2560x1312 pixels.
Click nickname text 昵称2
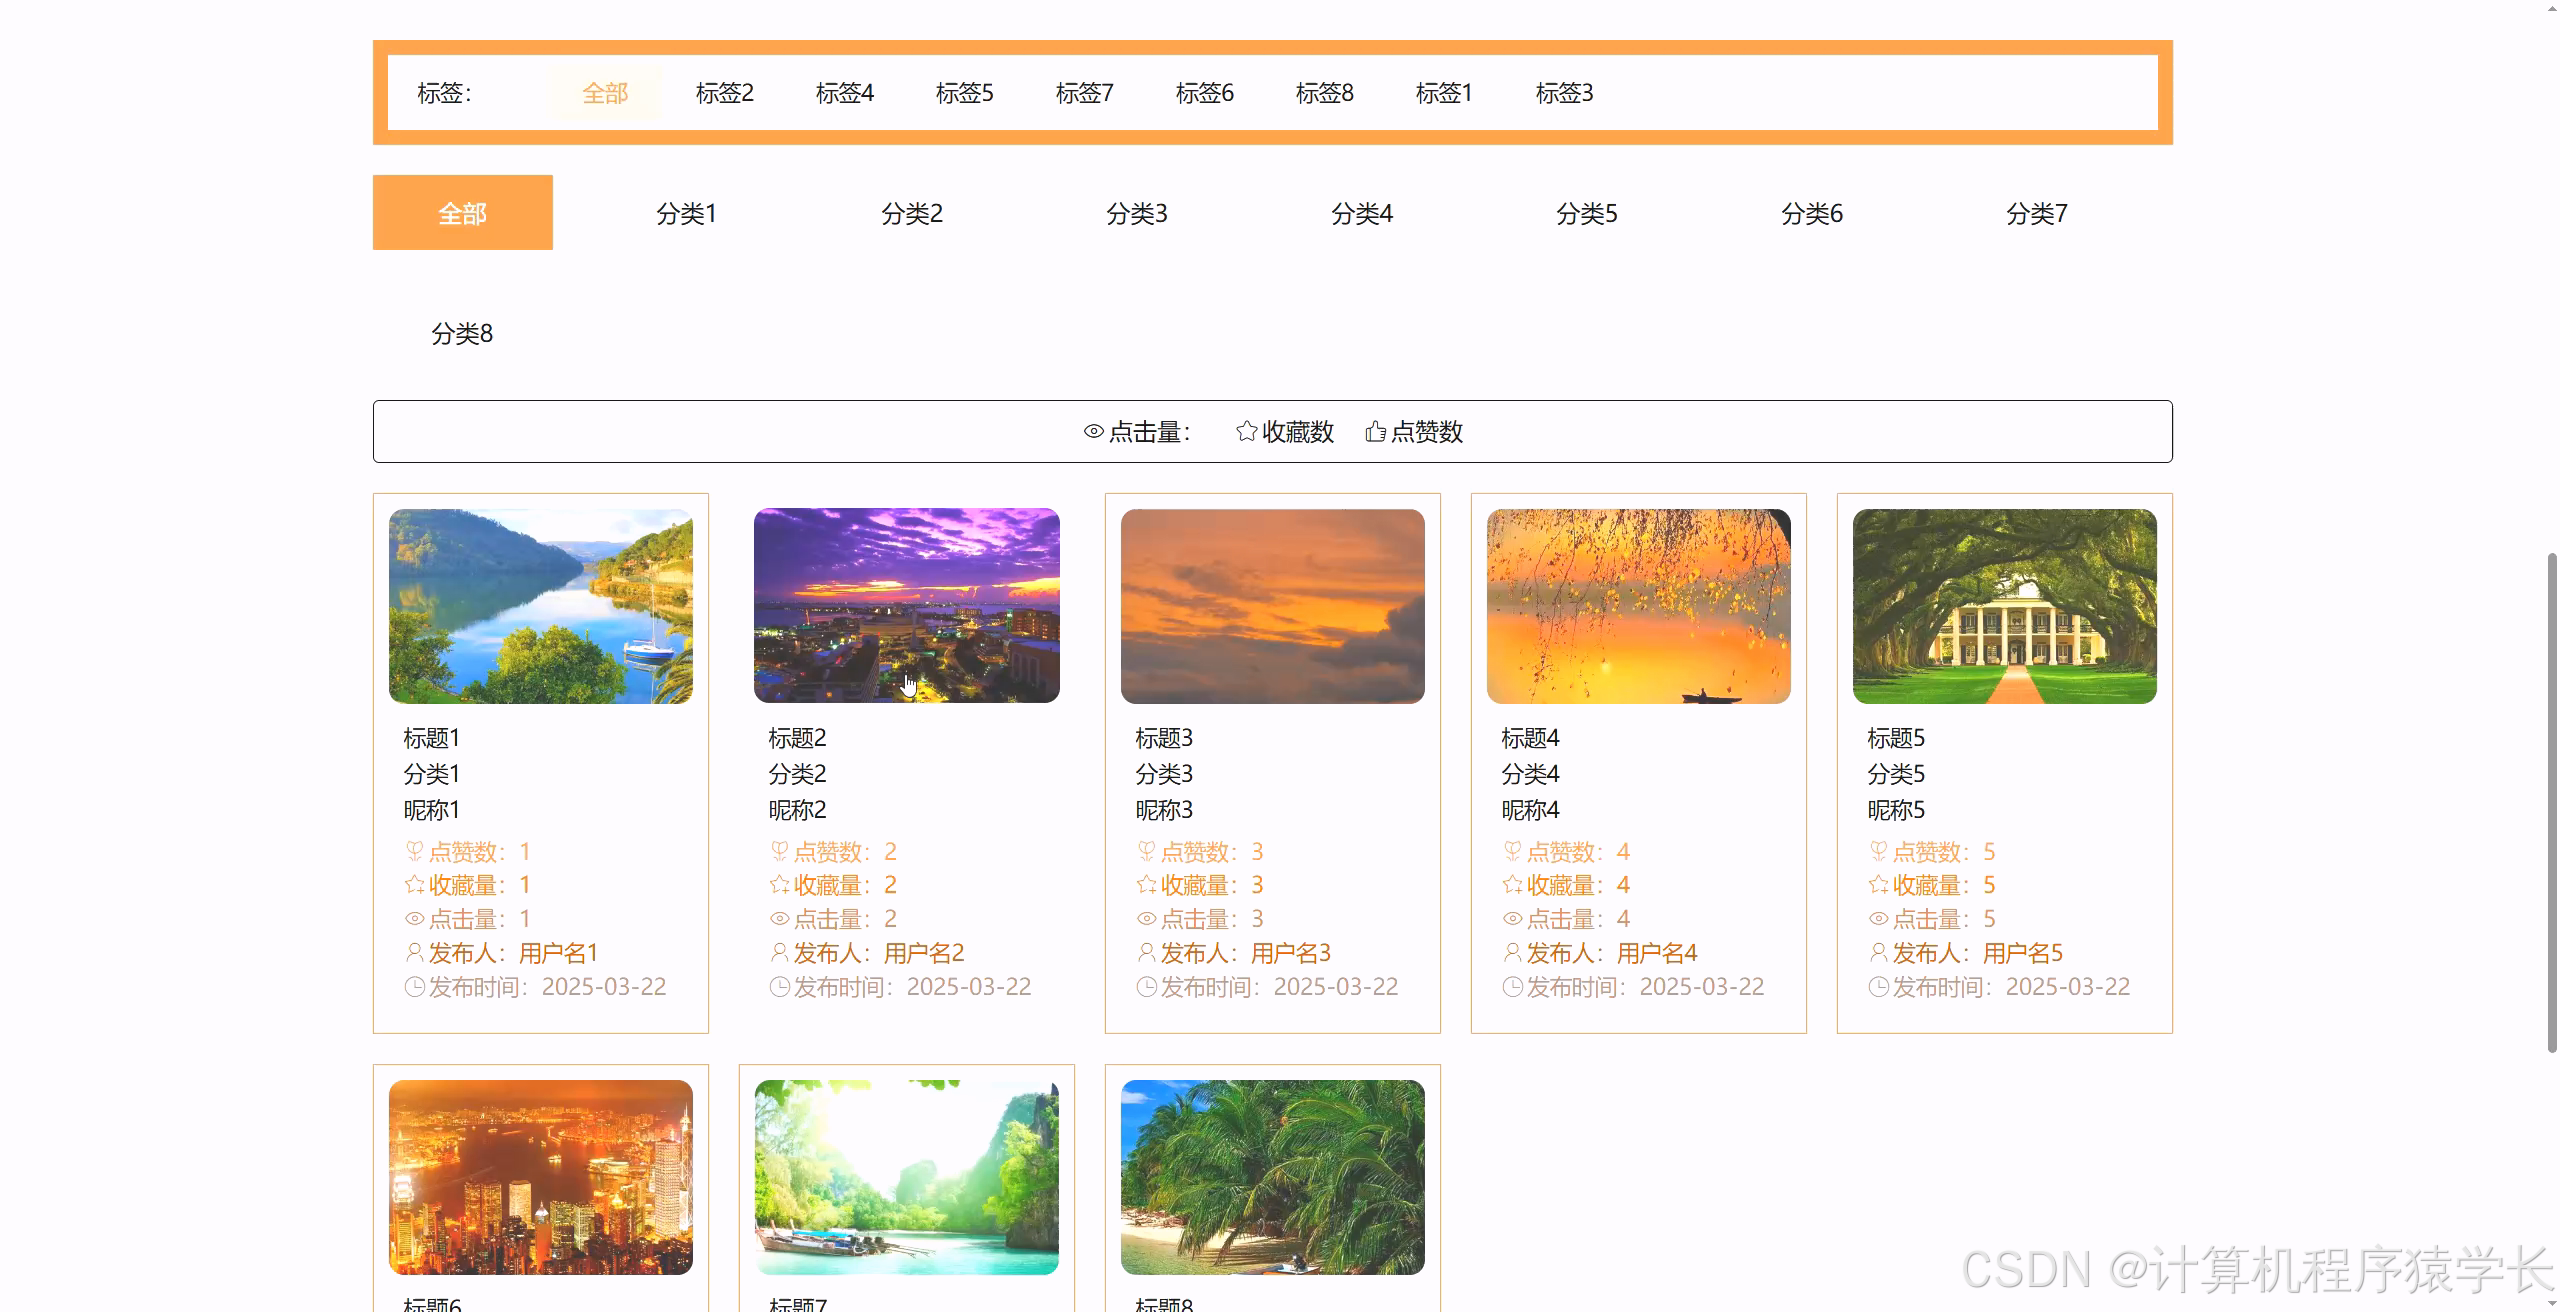pyautogui.click(x=797, y=810)
